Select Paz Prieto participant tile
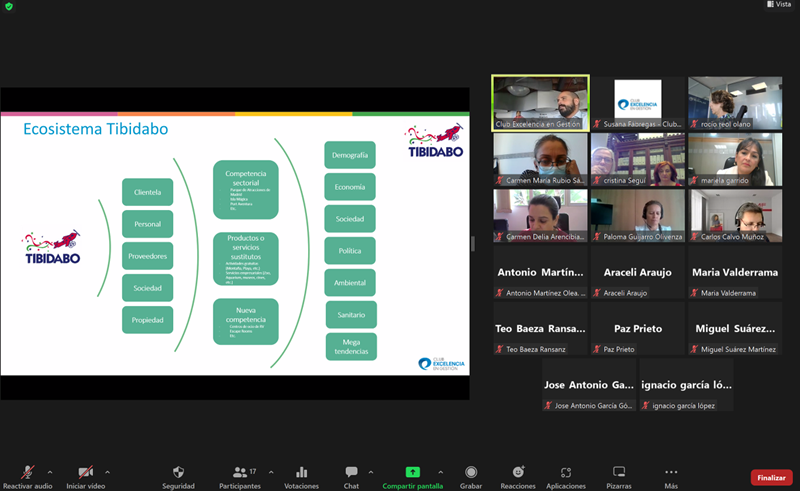The width and height of the screenshot is (800, 491). click(x=638, y=328)
